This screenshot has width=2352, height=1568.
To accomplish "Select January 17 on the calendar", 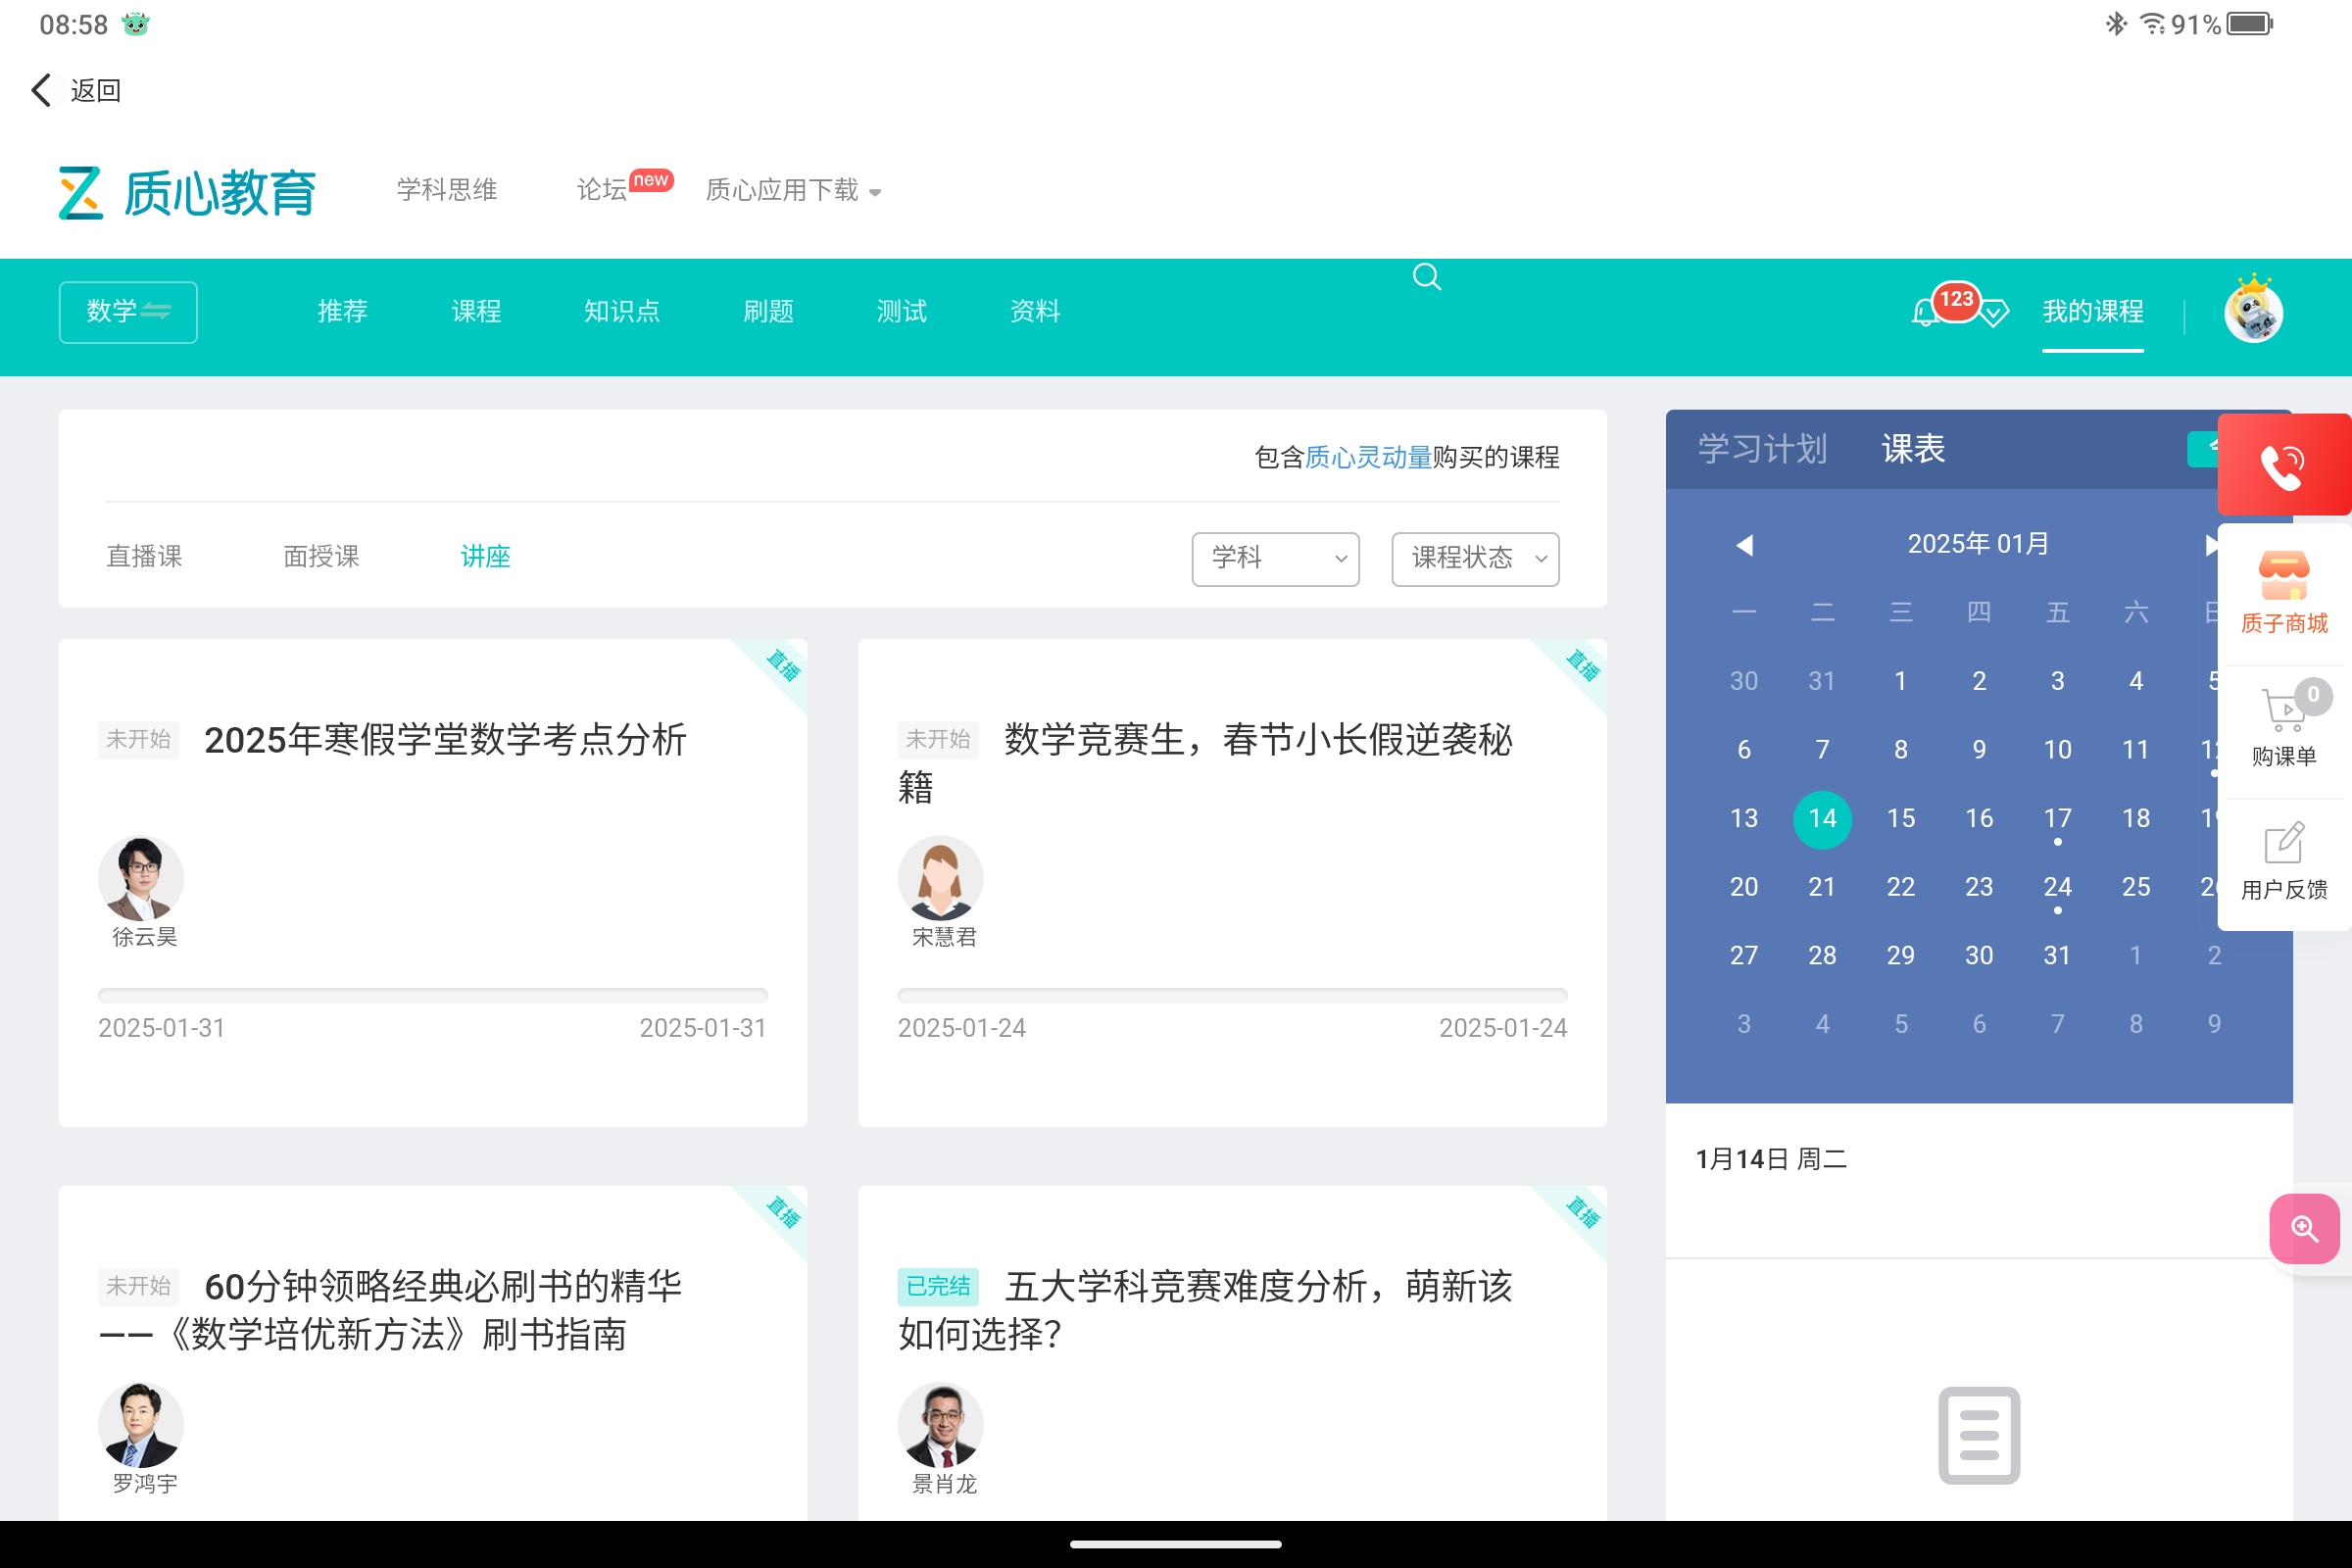I will click(2057, 818).
